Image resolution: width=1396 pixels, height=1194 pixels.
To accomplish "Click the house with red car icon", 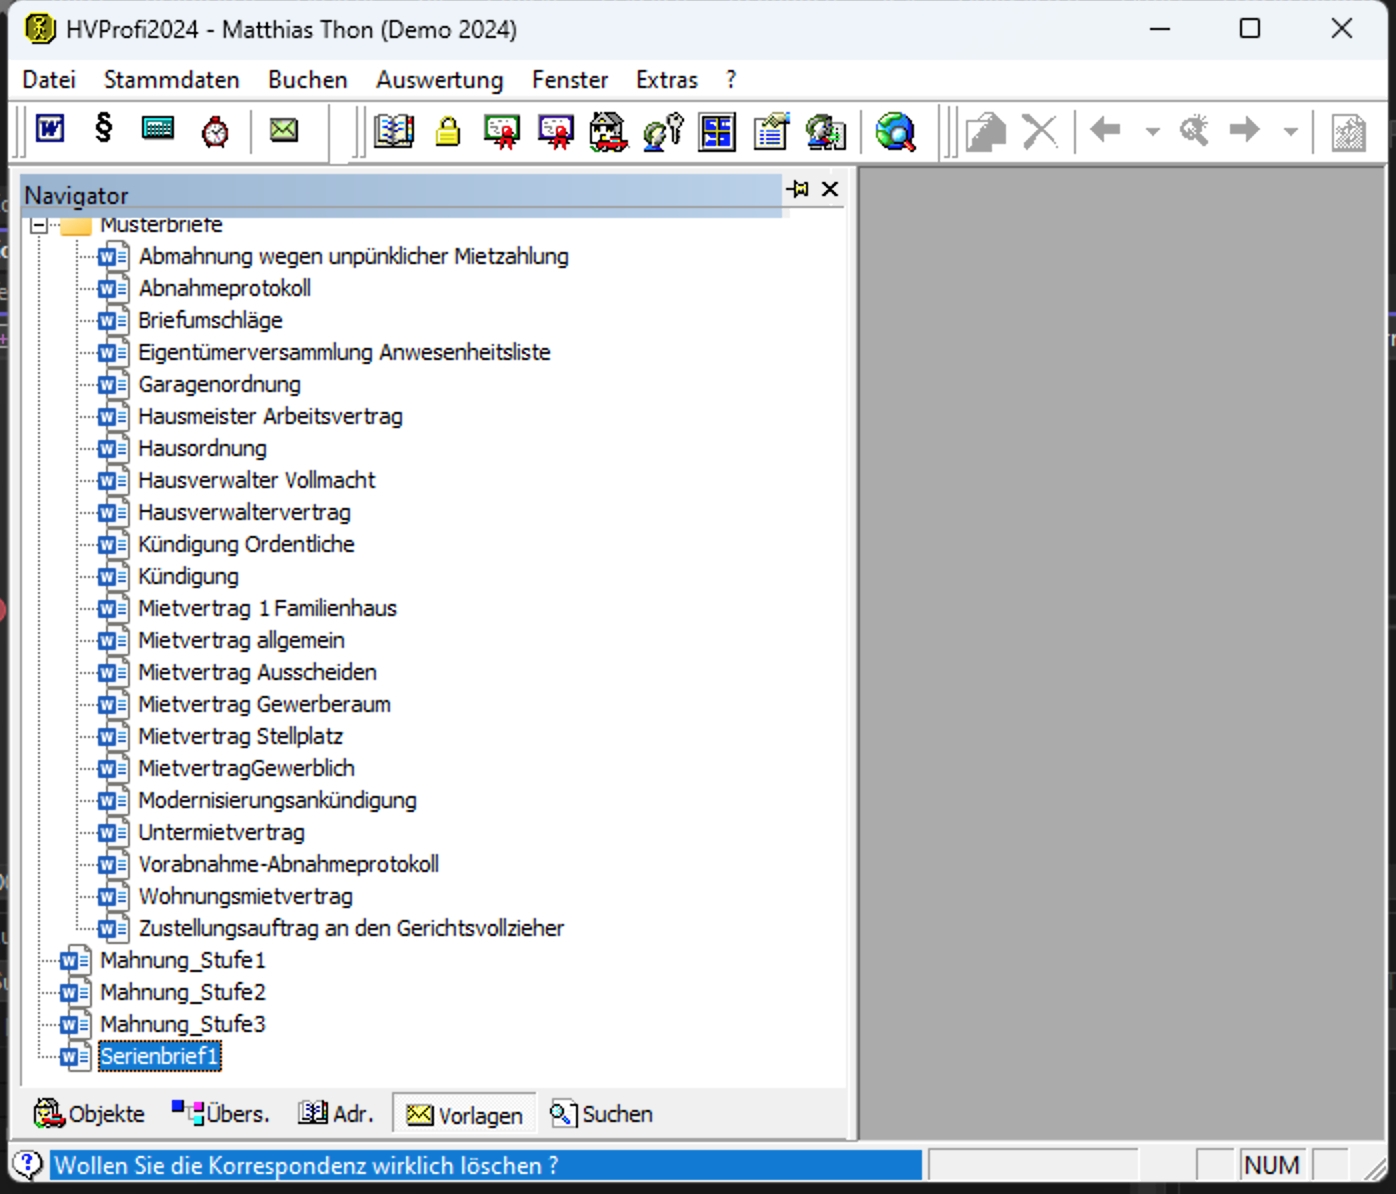I will [x=609, y=131].
